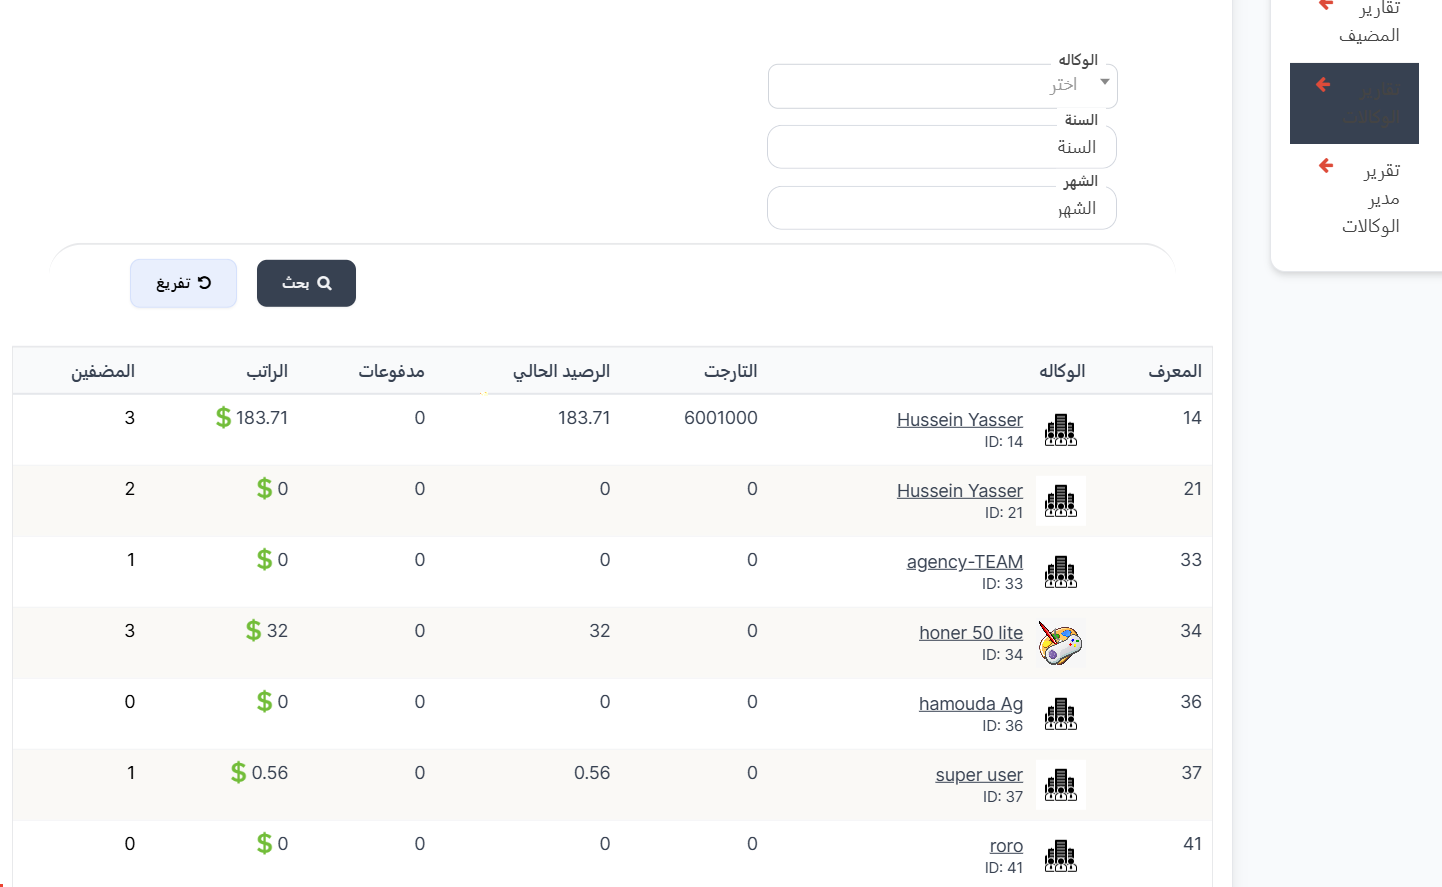Open the highlighted تقارير الوكالات menu item
This screenshot has width=1442, height=887.
1354,103
